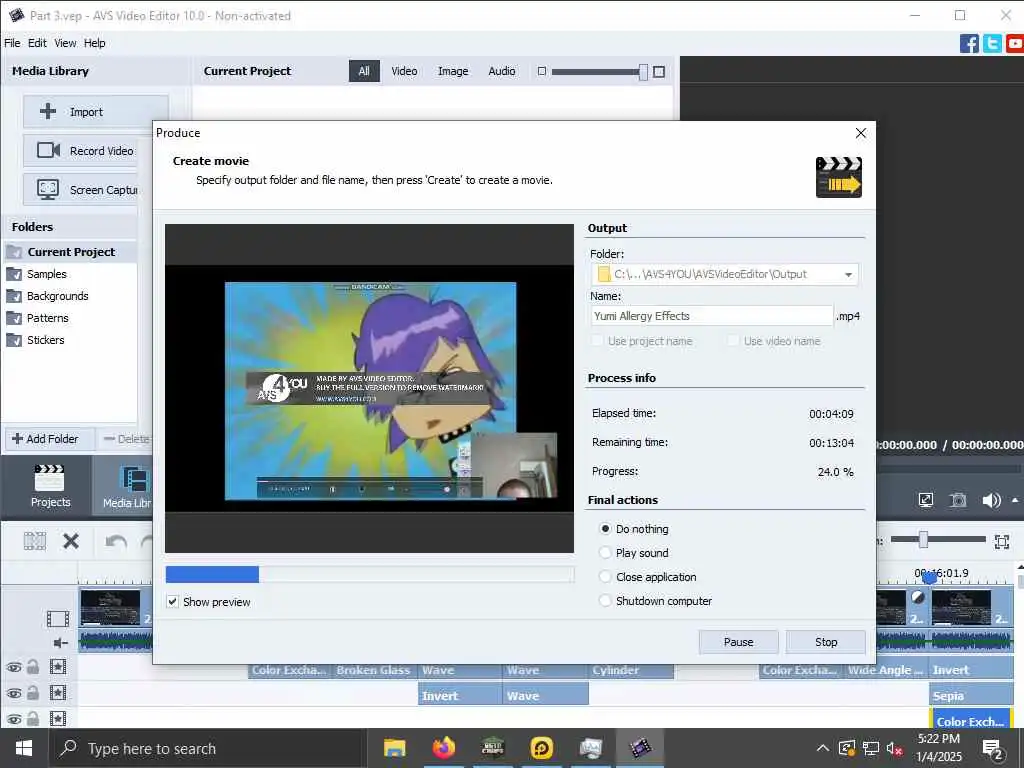Toggle lock on second effect track
1024x768 pixels.
pos(33,693)
